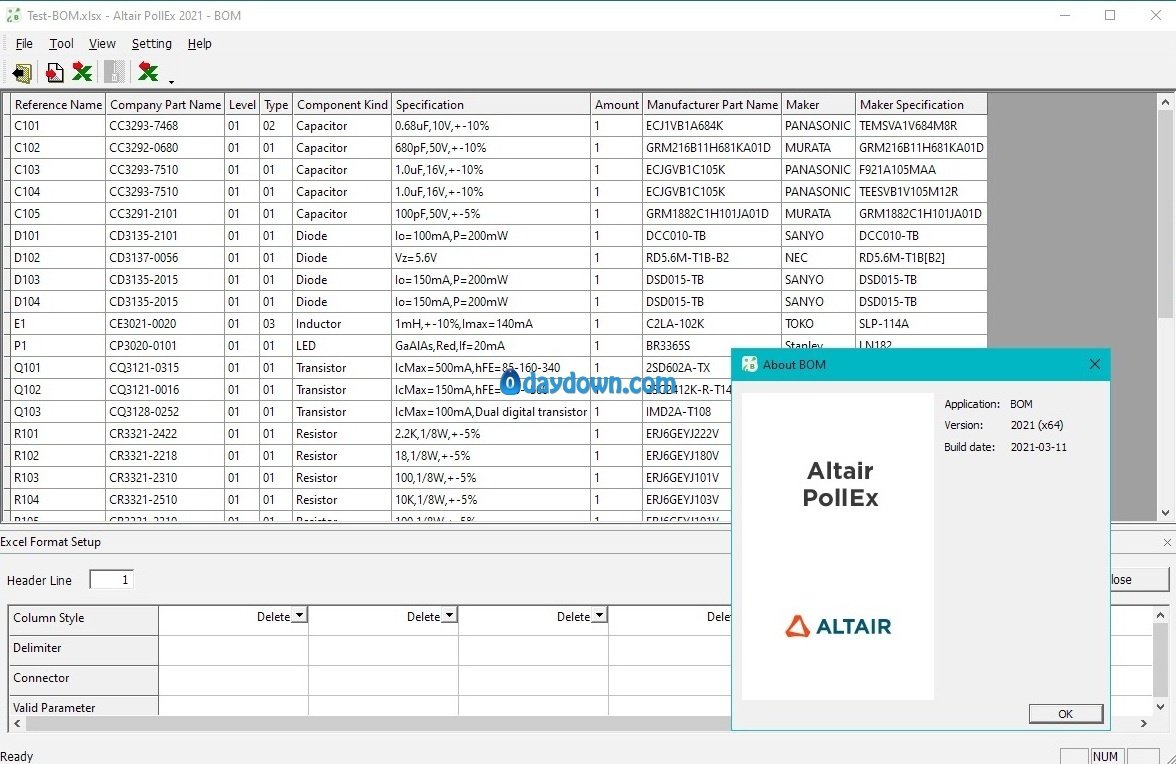Click the second green Excel toolbar icon
Viewport: 1176px width, 764px height.
pyautogui.click(x=148, y=72)
